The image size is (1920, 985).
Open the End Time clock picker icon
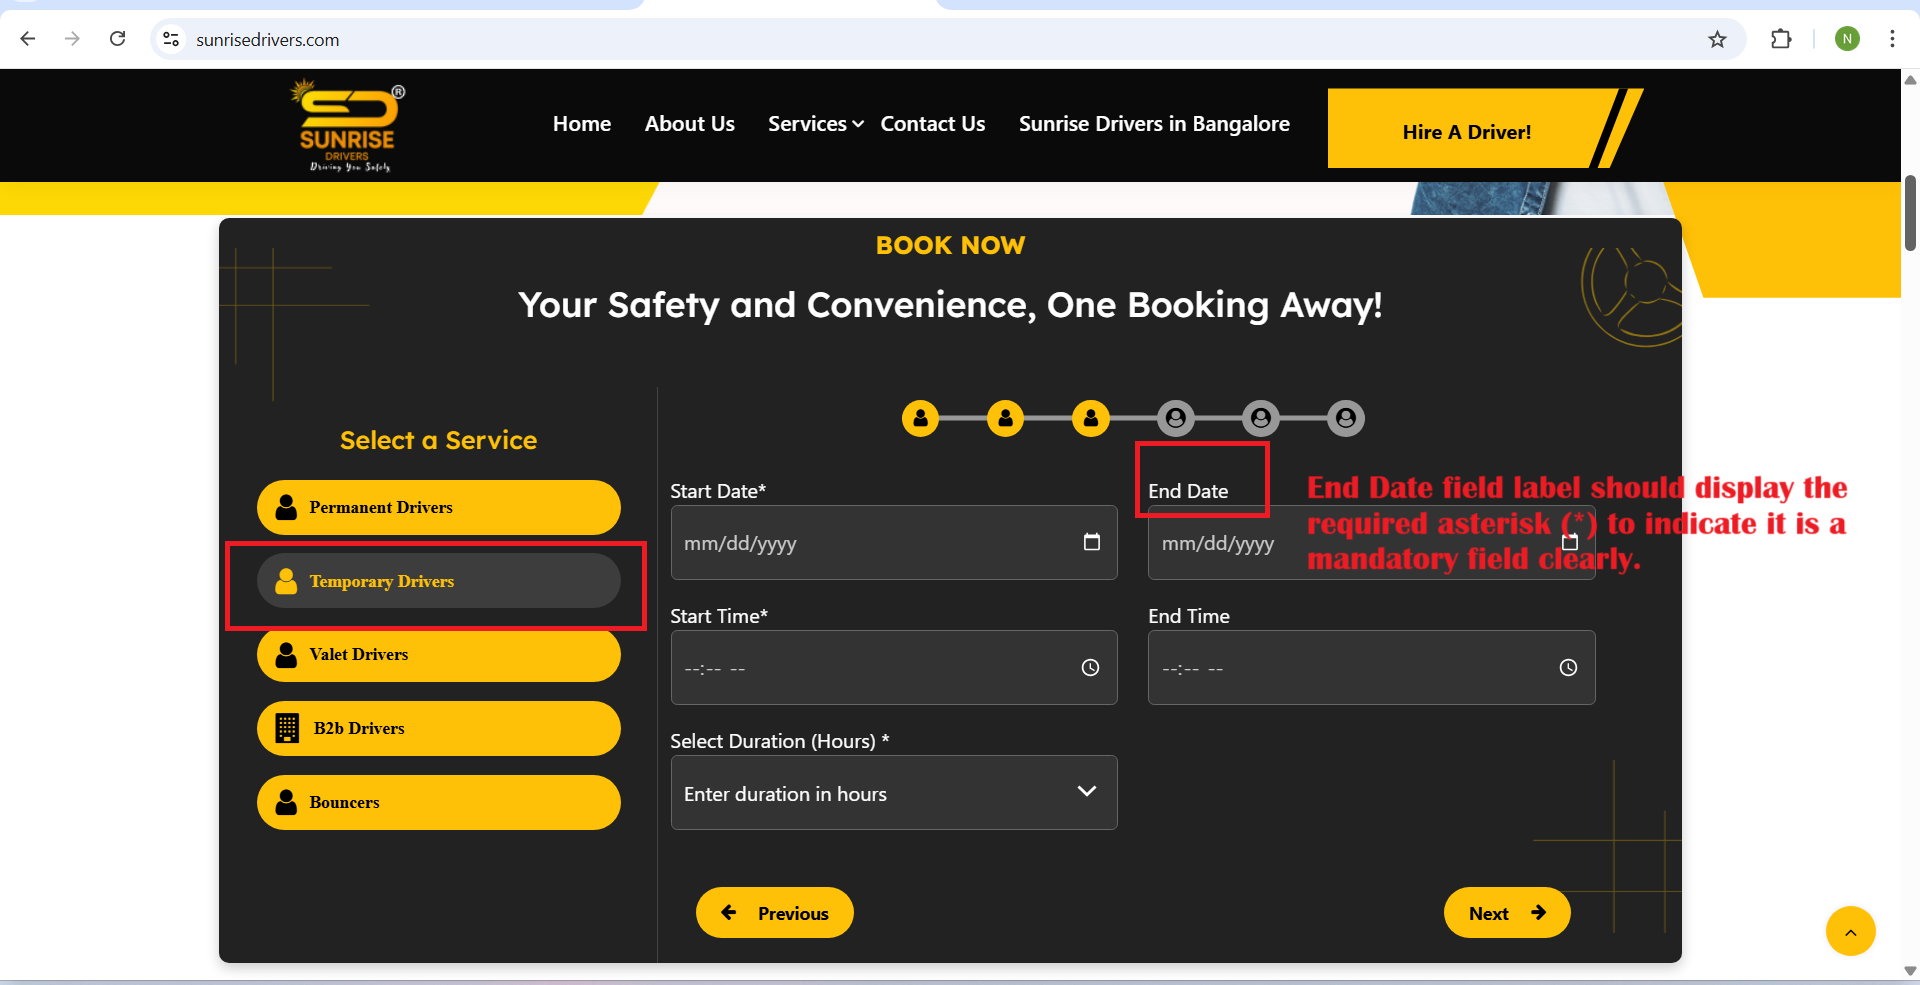click(x=1568, y=668)
